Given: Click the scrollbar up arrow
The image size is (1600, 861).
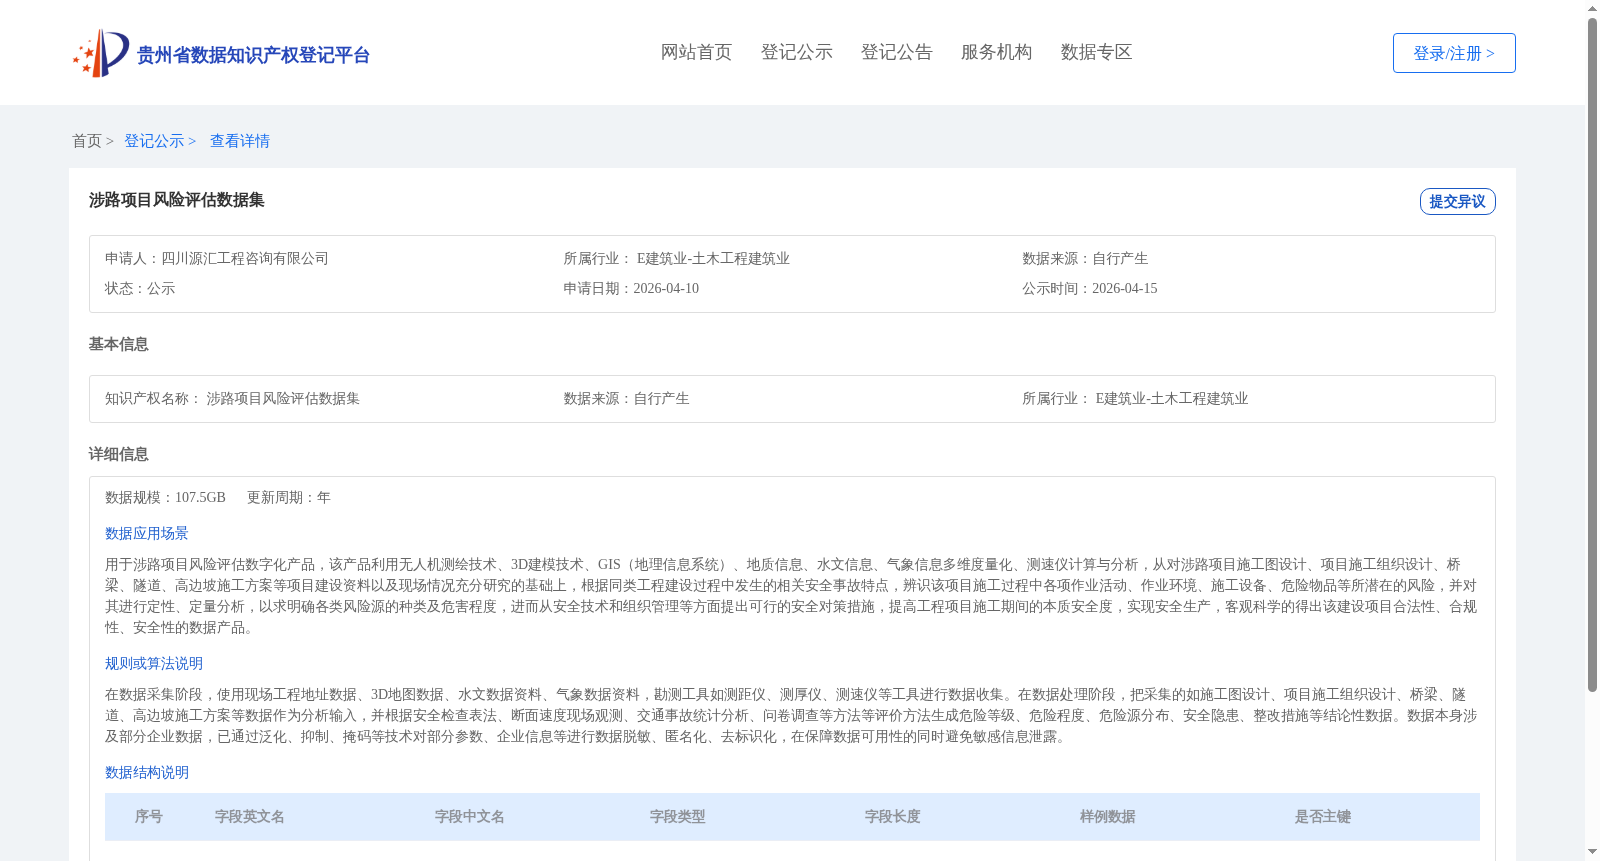Looking at the screenshot, I should pyautogui.click(x=1592, y=8).
